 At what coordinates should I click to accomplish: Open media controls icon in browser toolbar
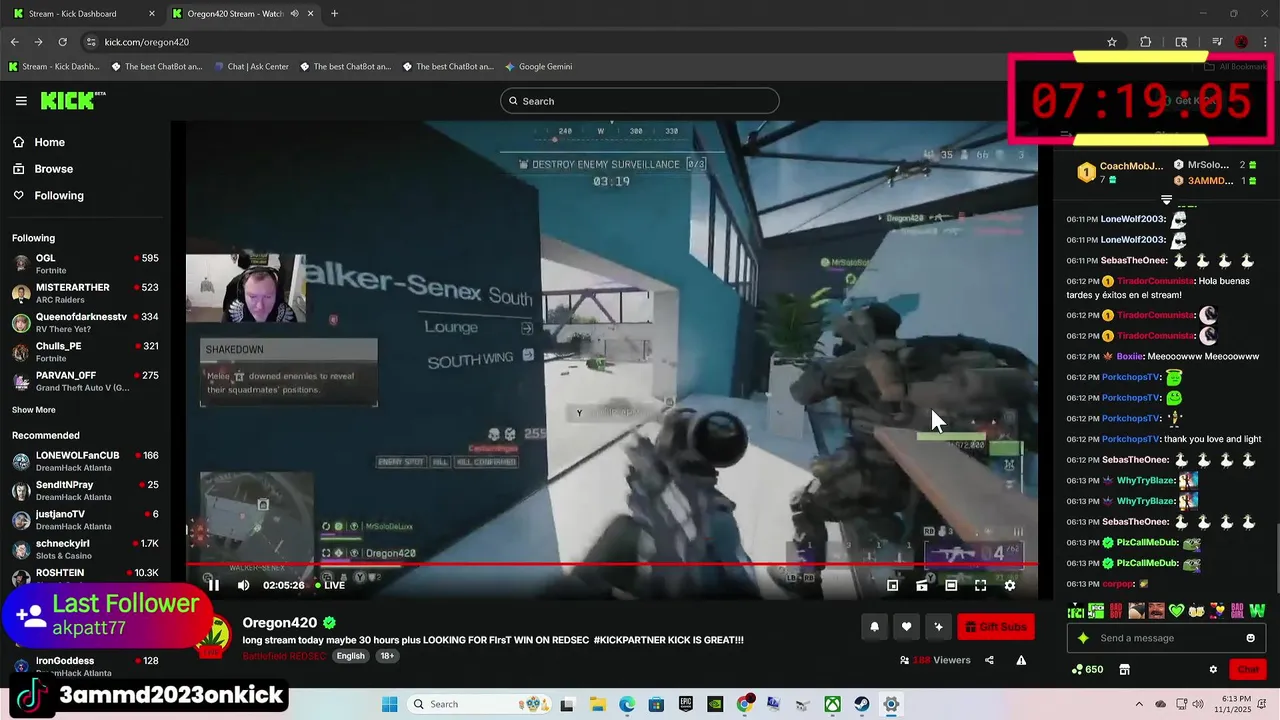[x=1217, y=42]
